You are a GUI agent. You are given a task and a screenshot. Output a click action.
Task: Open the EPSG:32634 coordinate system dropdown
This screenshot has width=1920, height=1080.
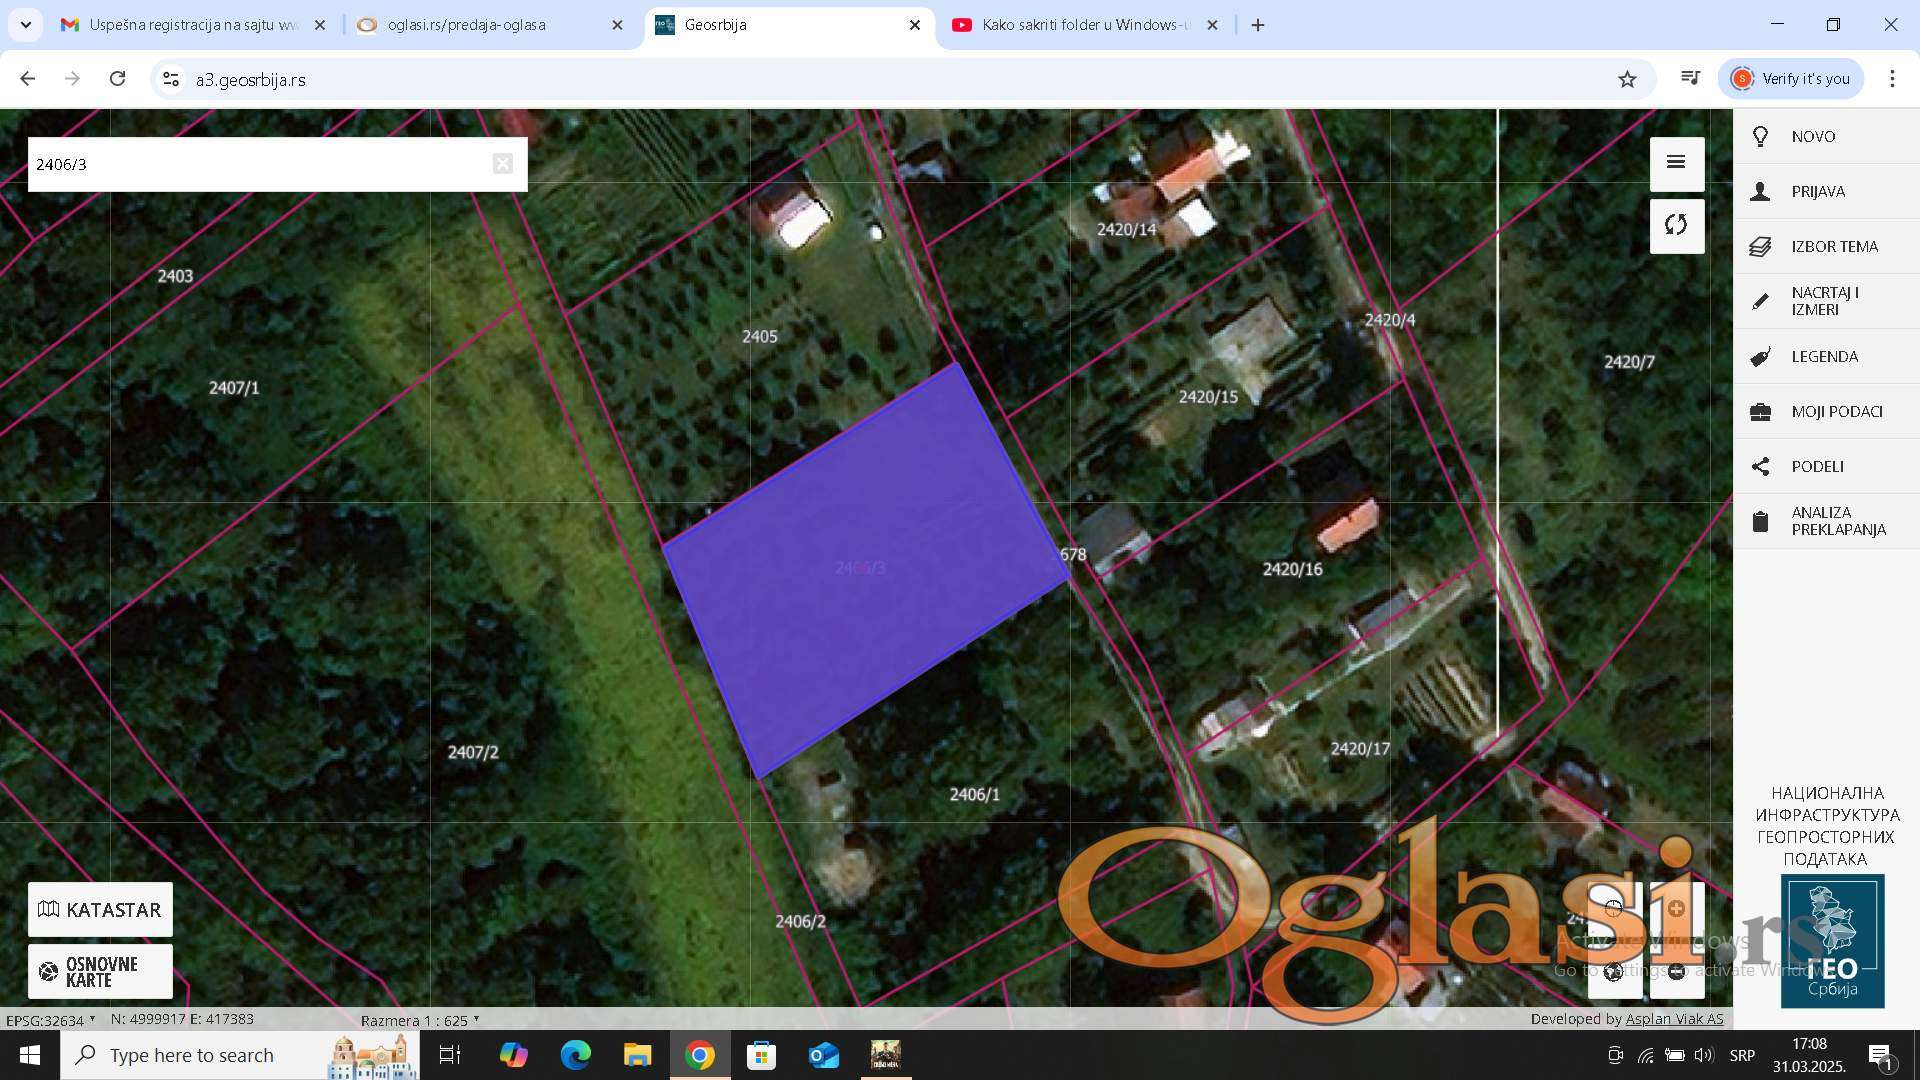click(51, 1020)
